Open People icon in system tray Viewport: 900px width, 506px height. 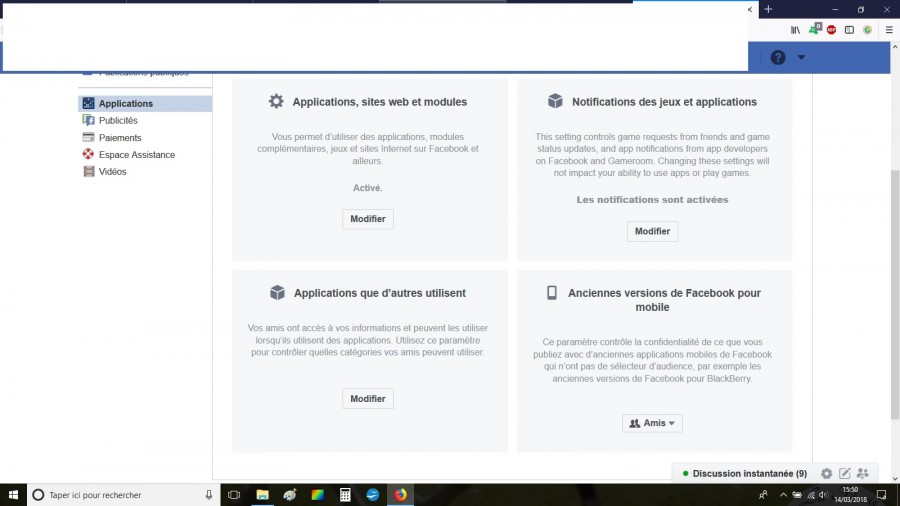click(x=763, y=495)
